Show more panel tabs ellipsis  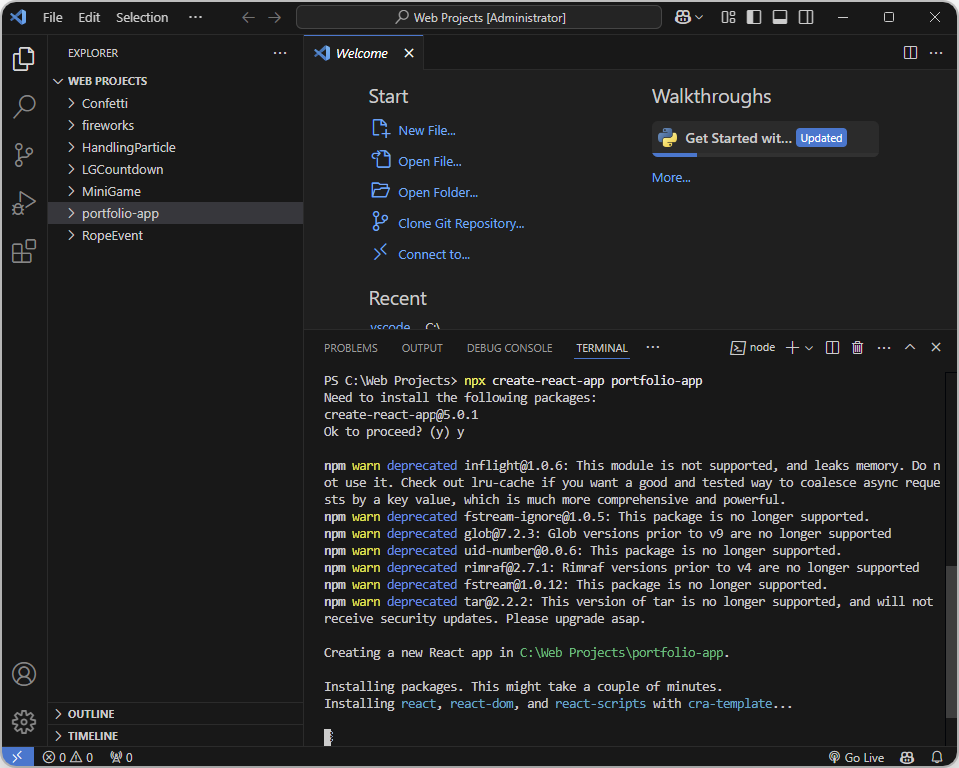(x=653, y=347)
